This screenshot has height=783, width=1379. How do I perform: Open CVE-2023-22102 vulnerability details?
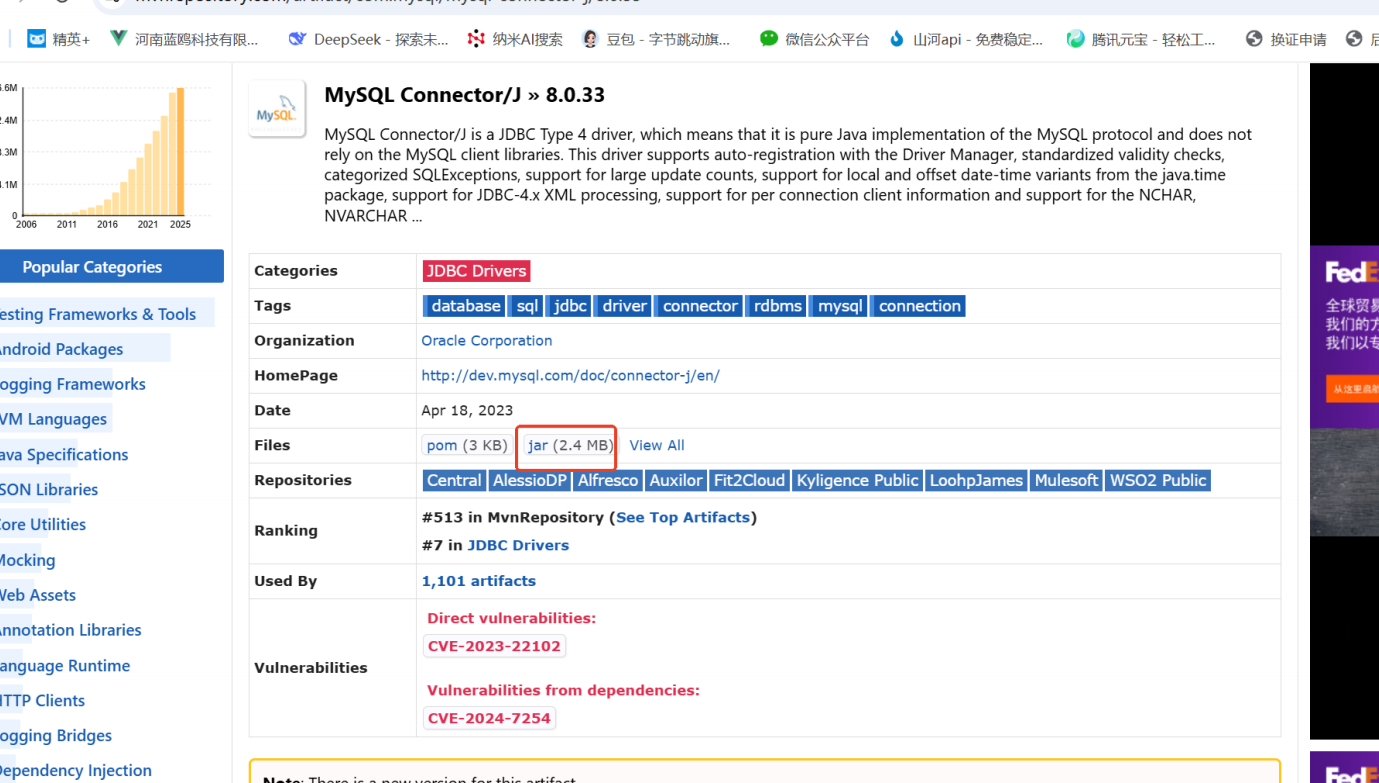494,647
